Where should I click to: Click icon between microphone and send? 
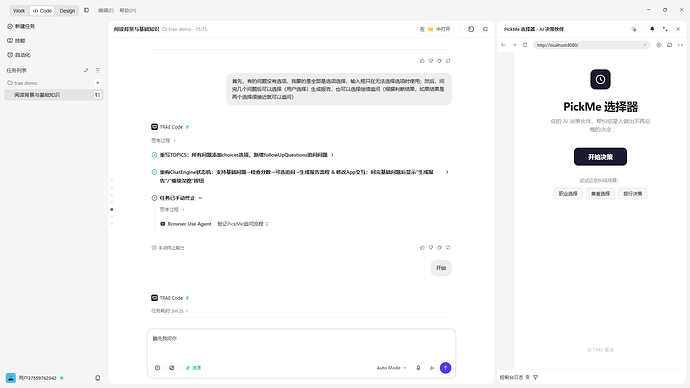432,368
